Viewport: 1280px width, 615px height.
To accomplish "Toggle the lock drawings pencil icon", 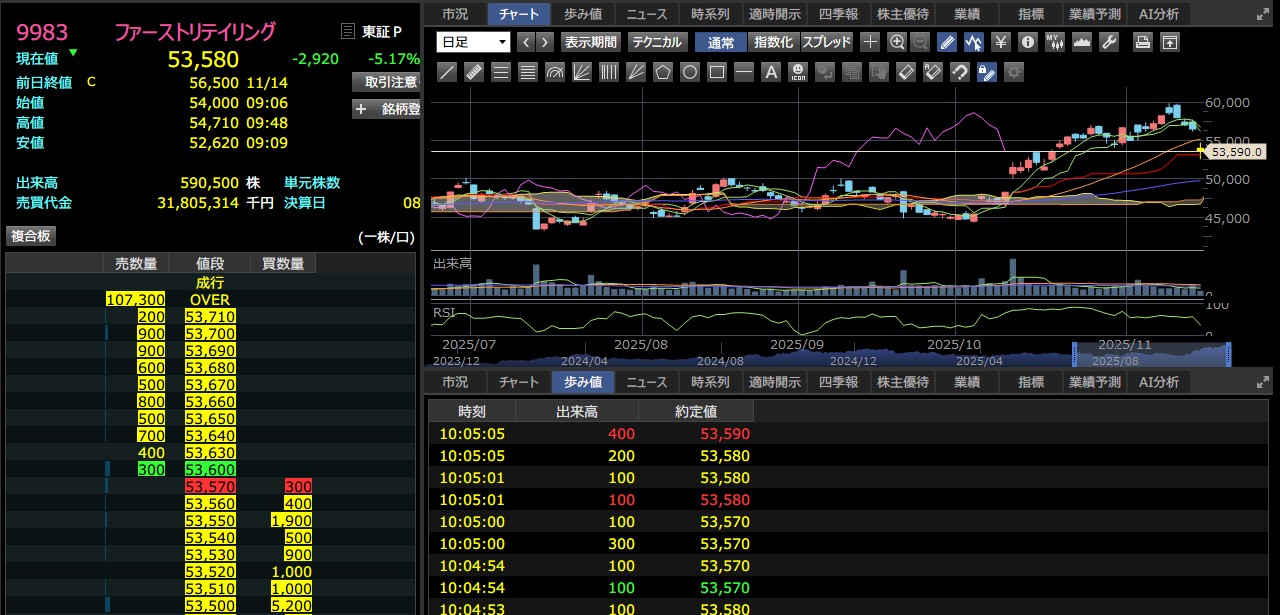I will point(986,72).
